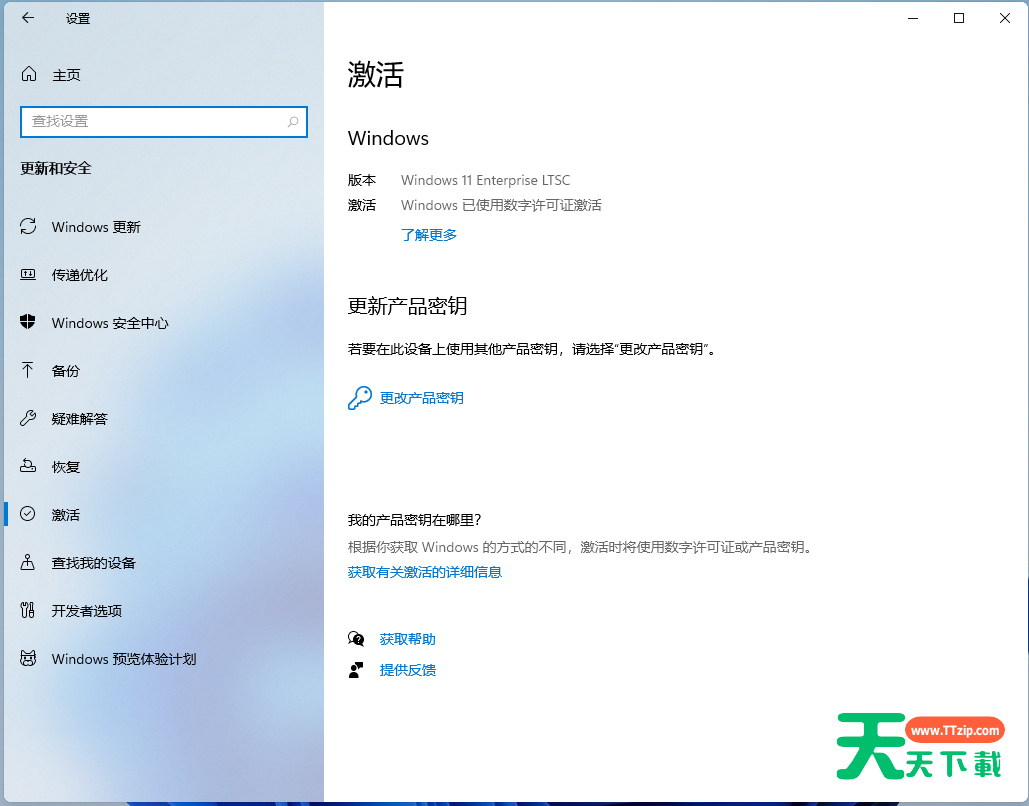Click the 疑难解答 wrench icon

point(28,418)
